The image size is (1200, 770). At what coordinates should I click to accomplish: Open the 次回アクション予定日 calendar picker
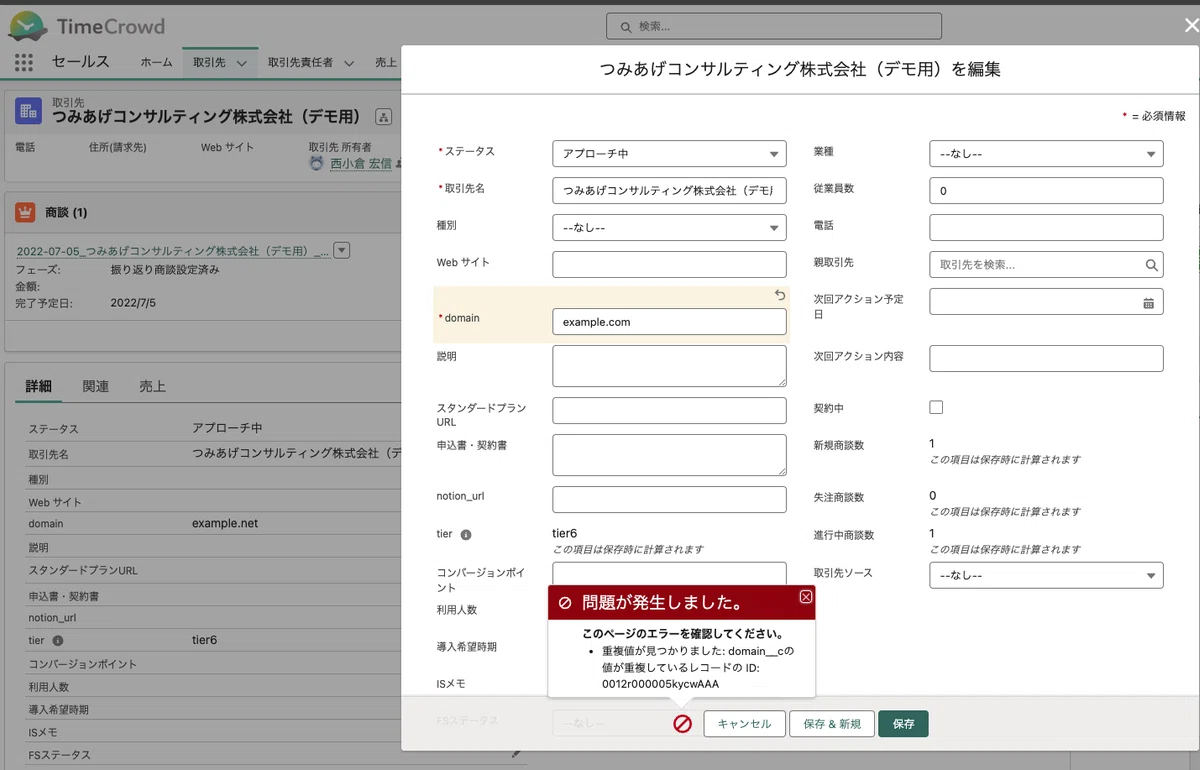pyautogui.click(x=1148, y=302)
